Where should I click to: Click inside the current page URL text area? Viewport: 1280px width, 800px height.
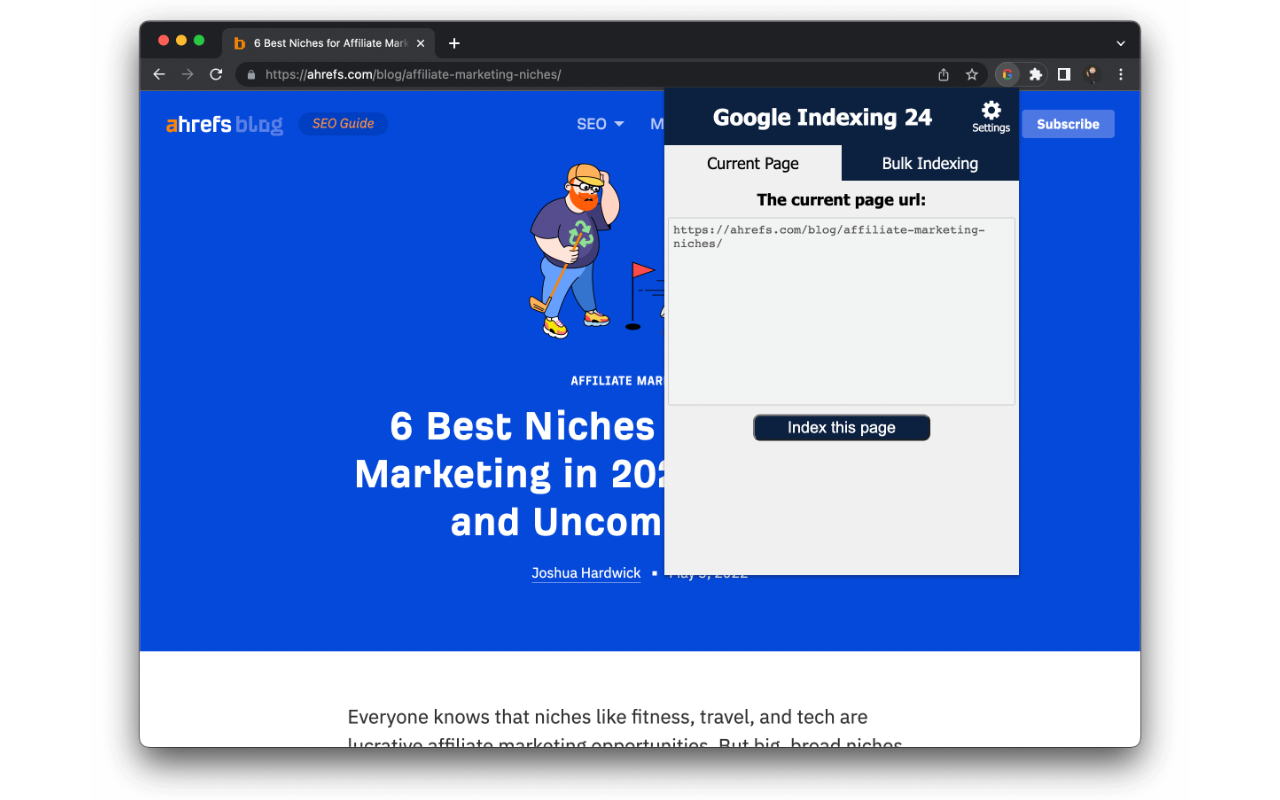(841, 310)
